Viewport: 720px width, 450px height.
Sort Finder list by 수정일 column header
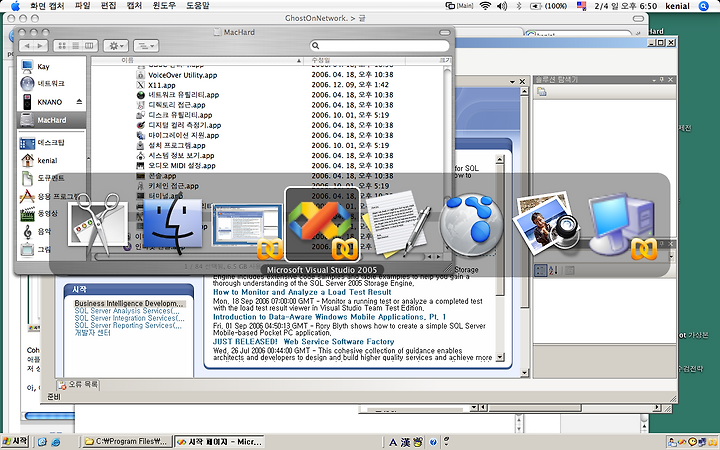pyautogui.click(x=354, y=60)
